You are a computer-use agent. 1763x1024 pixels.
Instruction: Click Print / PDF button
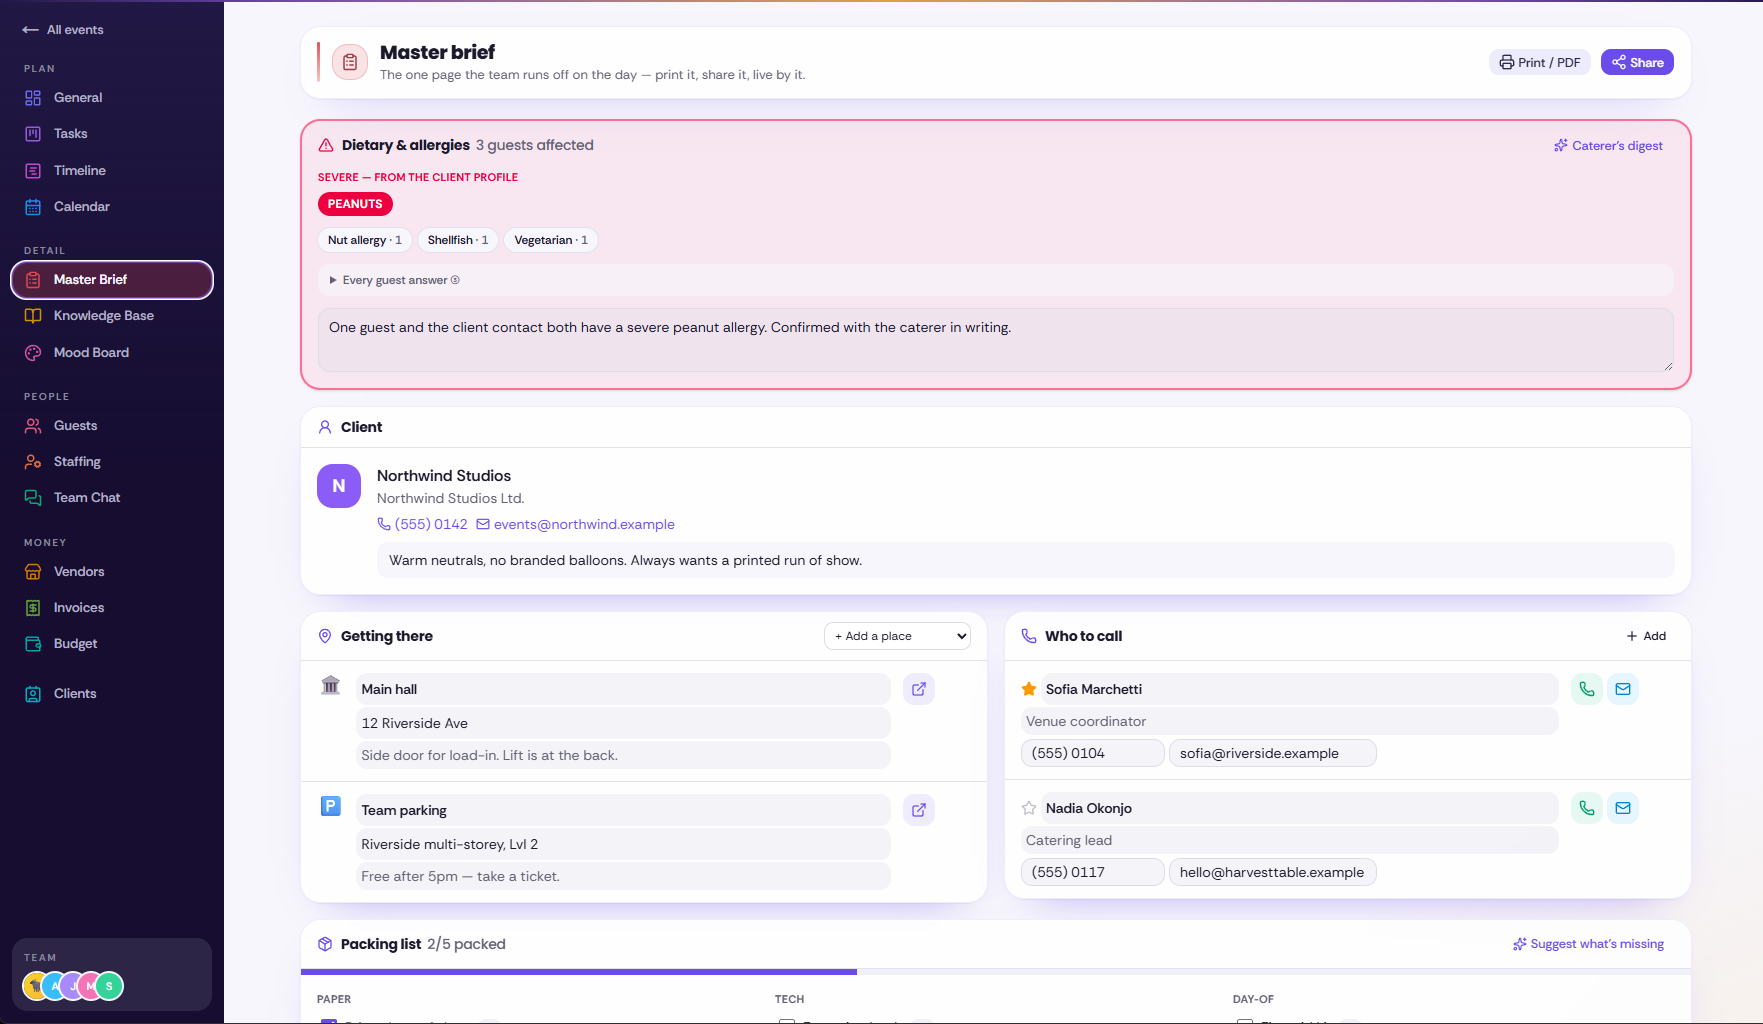coord(1539,62)
